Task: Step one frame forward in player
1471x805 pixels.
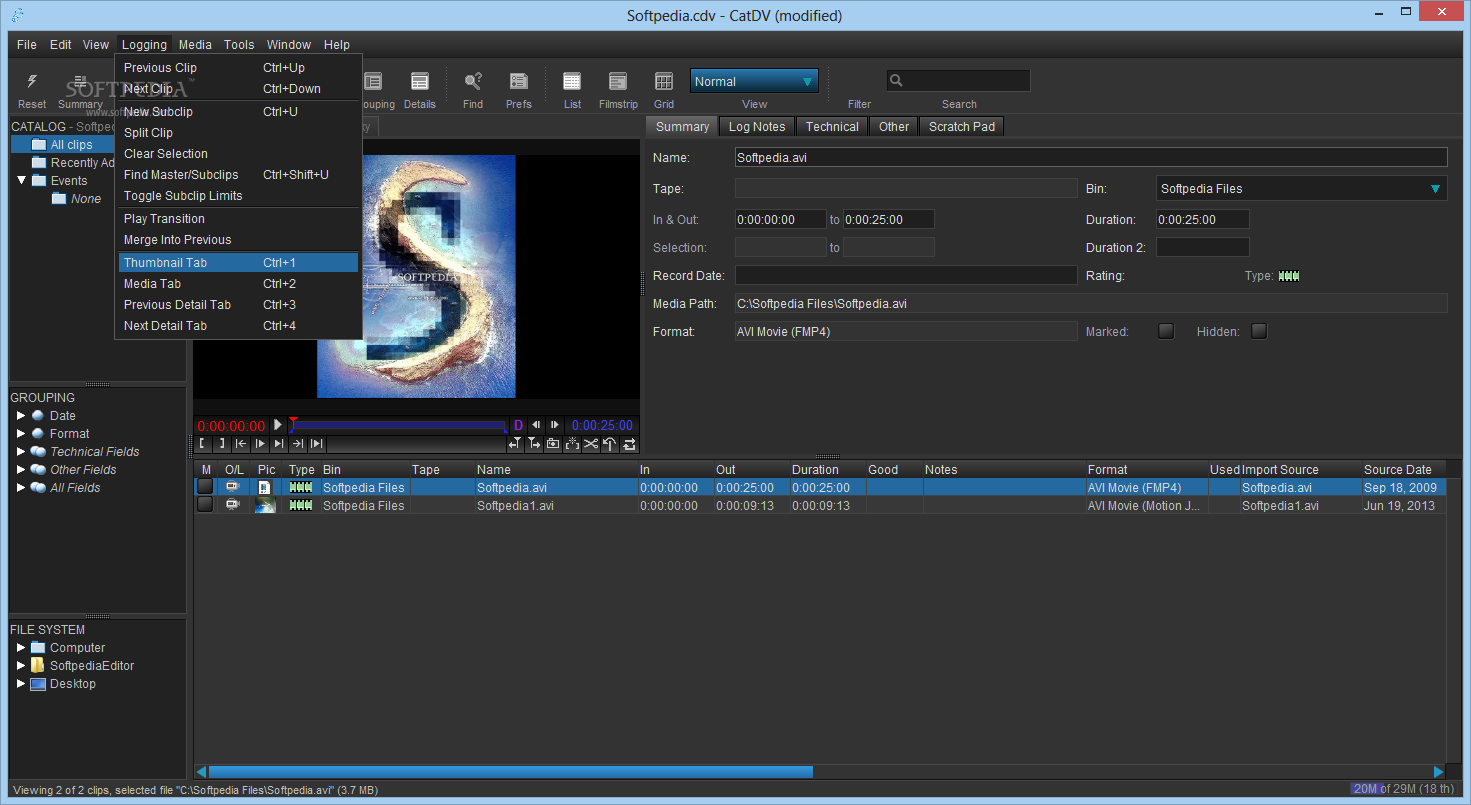Action: (555, 425)
